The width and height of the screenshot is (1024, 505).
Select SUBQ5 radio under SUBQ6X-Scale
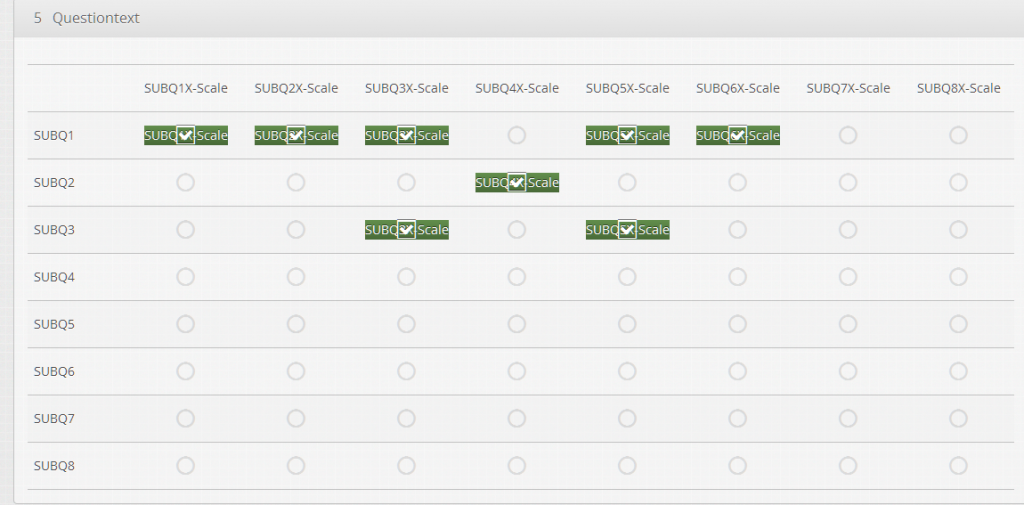(x=737, y=324)
